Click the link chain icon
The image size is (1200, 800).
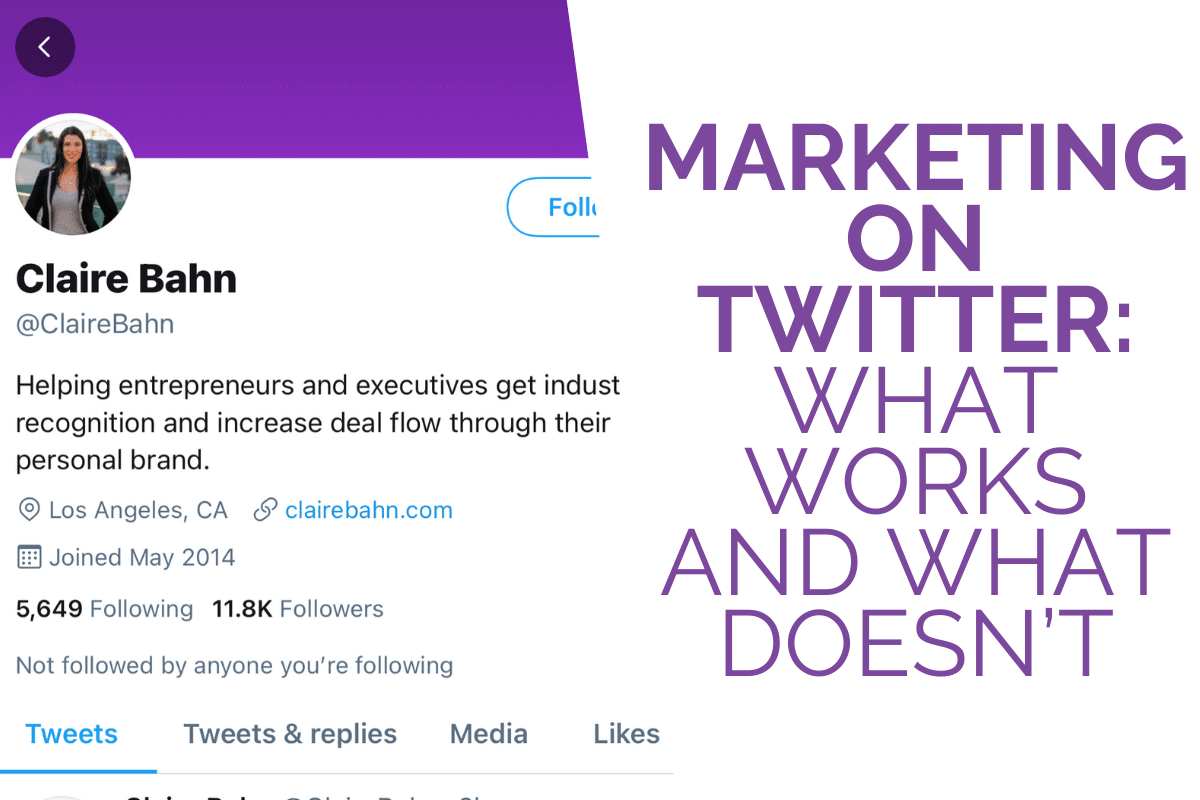[x=265, y=510]
